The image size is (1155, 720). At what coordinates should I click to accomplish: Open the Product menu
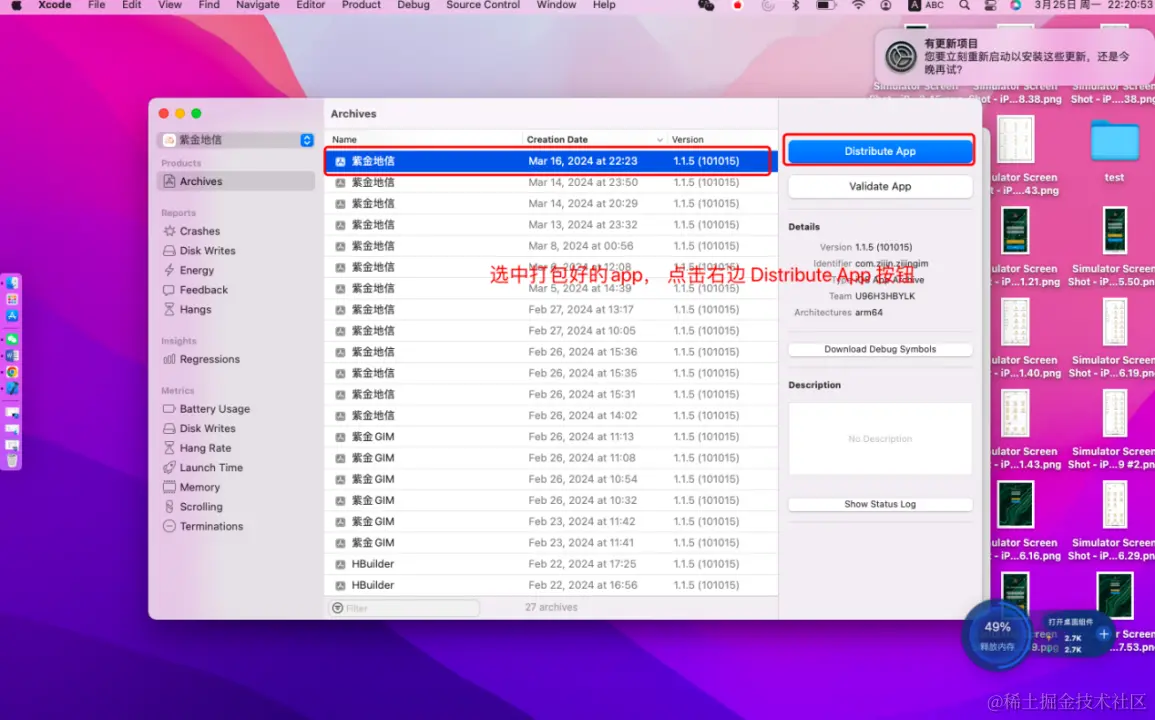coord(361,5)
